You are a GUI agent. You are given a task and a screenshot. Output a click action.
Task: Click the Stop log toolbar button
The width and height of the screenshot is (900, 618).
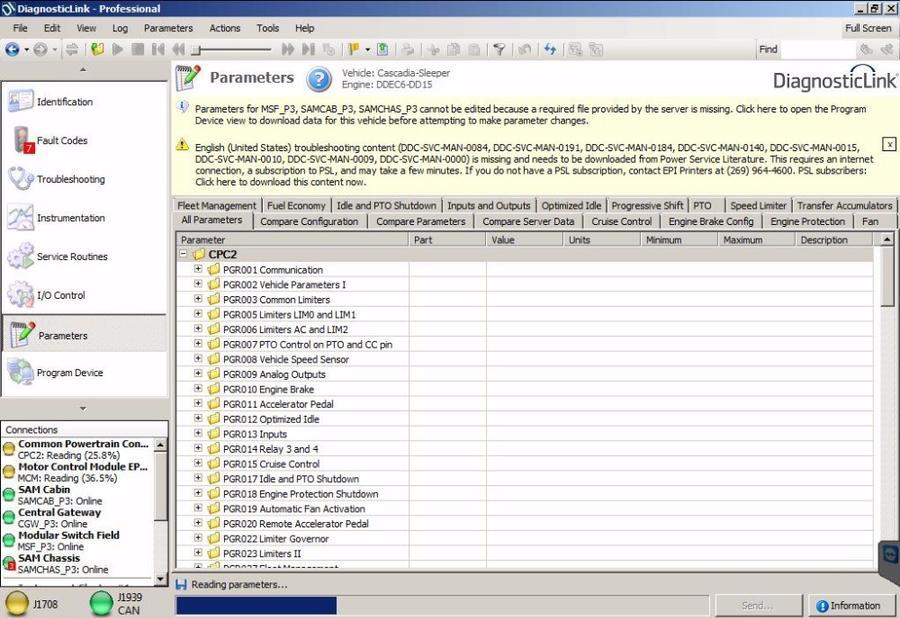pyautogui.click(x=138, y=50)
